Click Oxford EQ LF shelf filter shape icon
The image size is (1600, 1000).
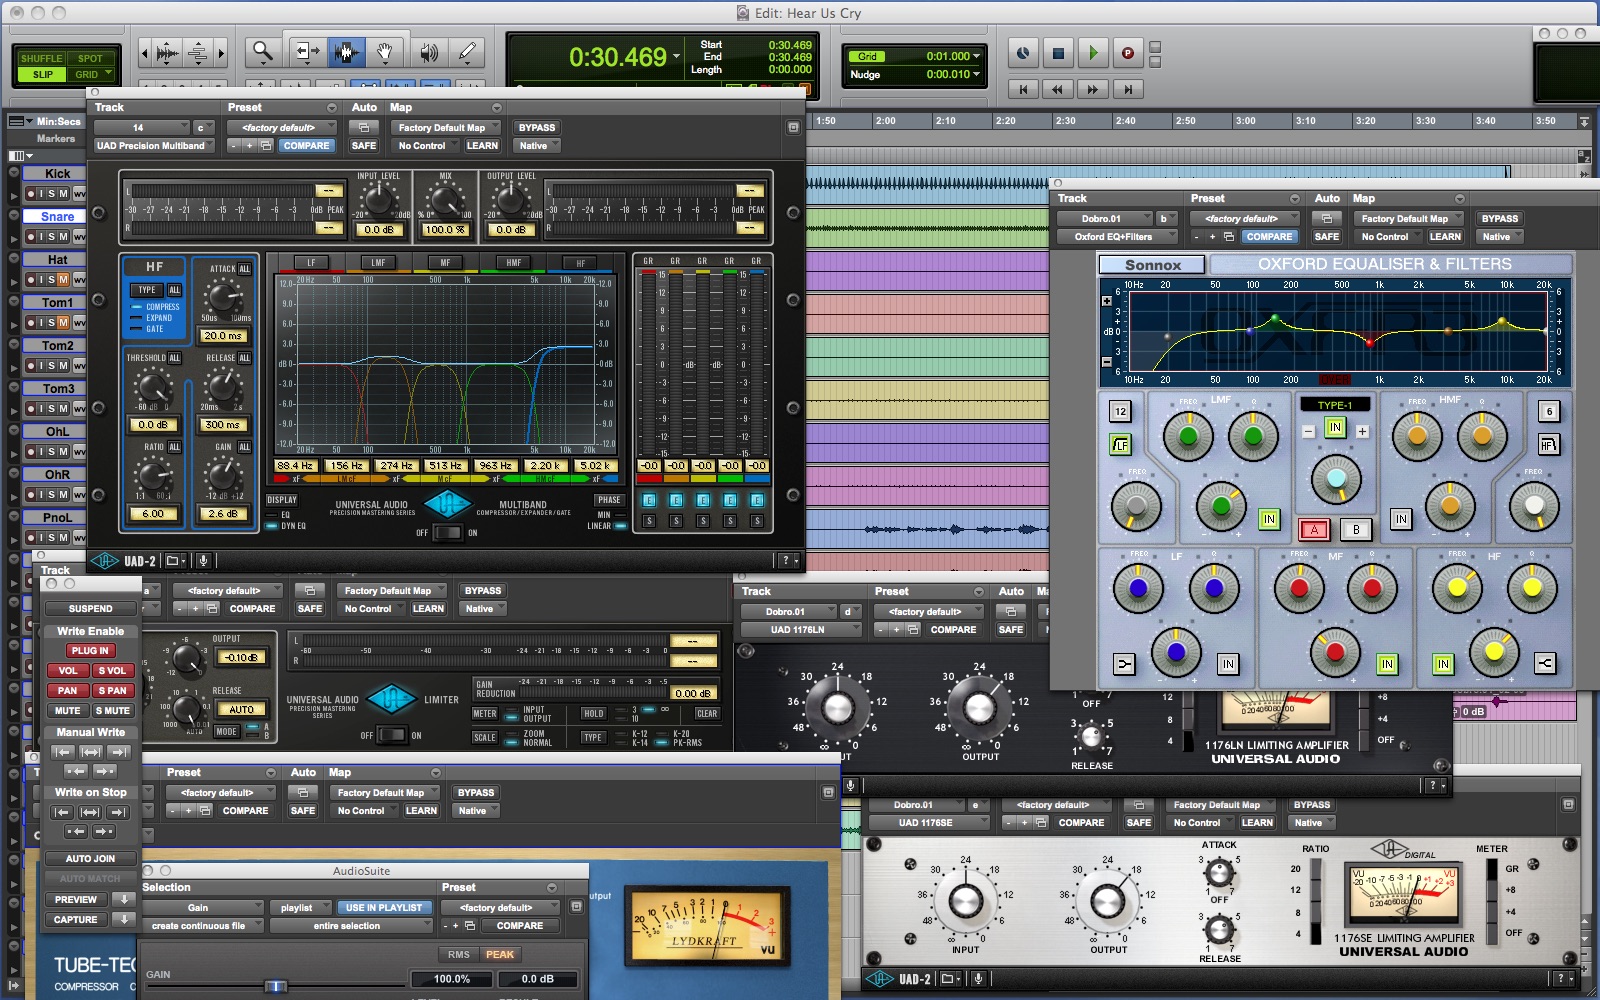tap(1121, 444)
